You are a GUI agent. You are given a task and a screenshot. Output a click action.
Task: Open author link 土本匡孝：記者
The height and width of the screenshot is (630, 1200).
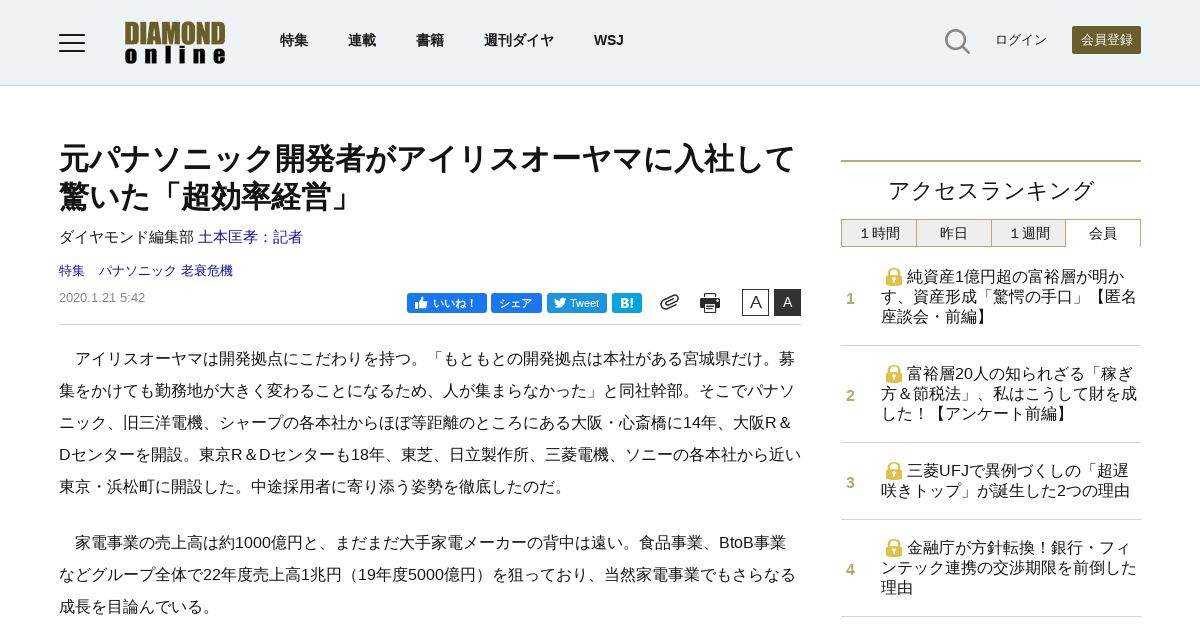(250, 237)
